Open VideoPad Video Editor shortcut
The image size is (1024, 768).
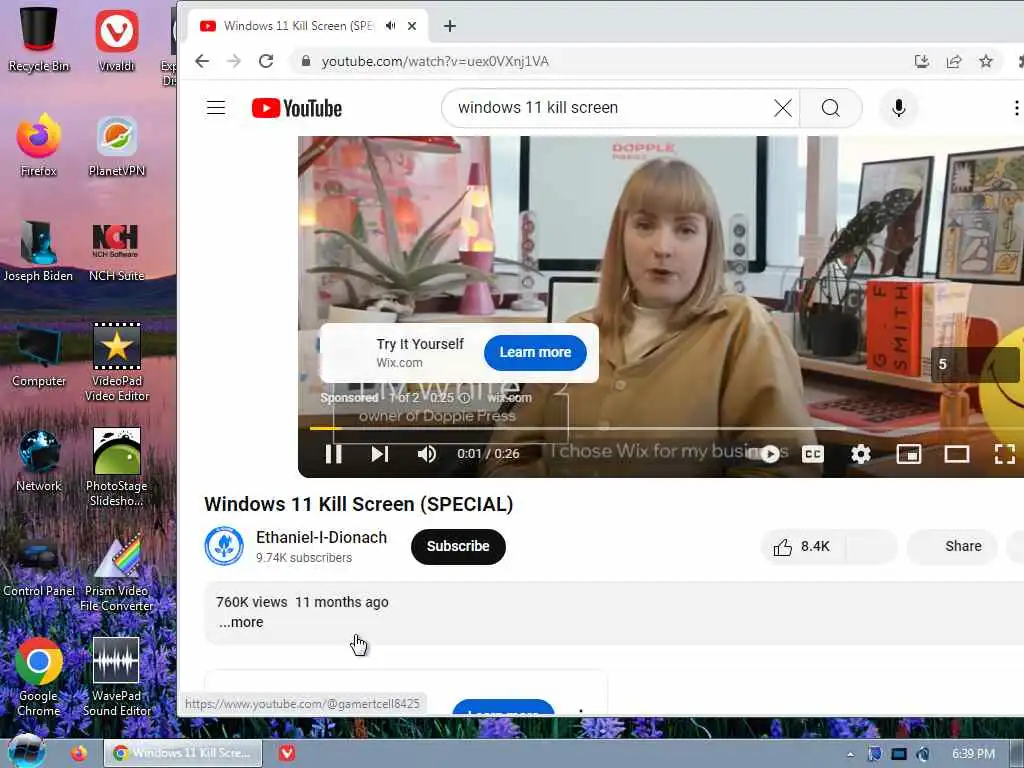point(116,361)
